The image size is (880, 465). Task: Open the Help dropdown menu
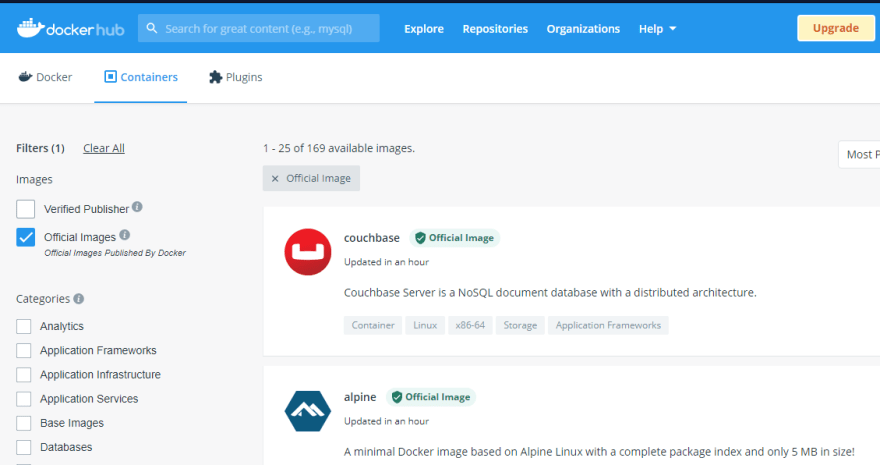[x=657, y=29]
